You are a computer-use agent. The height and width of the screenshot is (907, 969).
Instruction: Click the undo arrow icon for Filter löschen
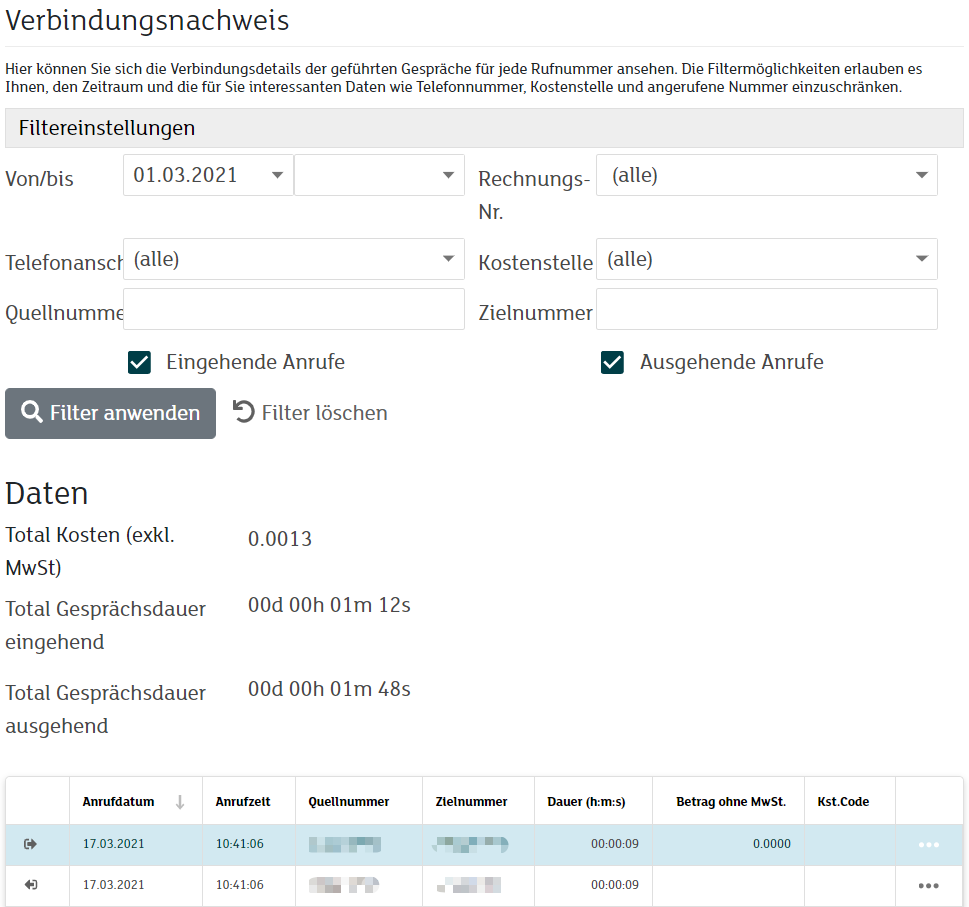pos(244,412)
